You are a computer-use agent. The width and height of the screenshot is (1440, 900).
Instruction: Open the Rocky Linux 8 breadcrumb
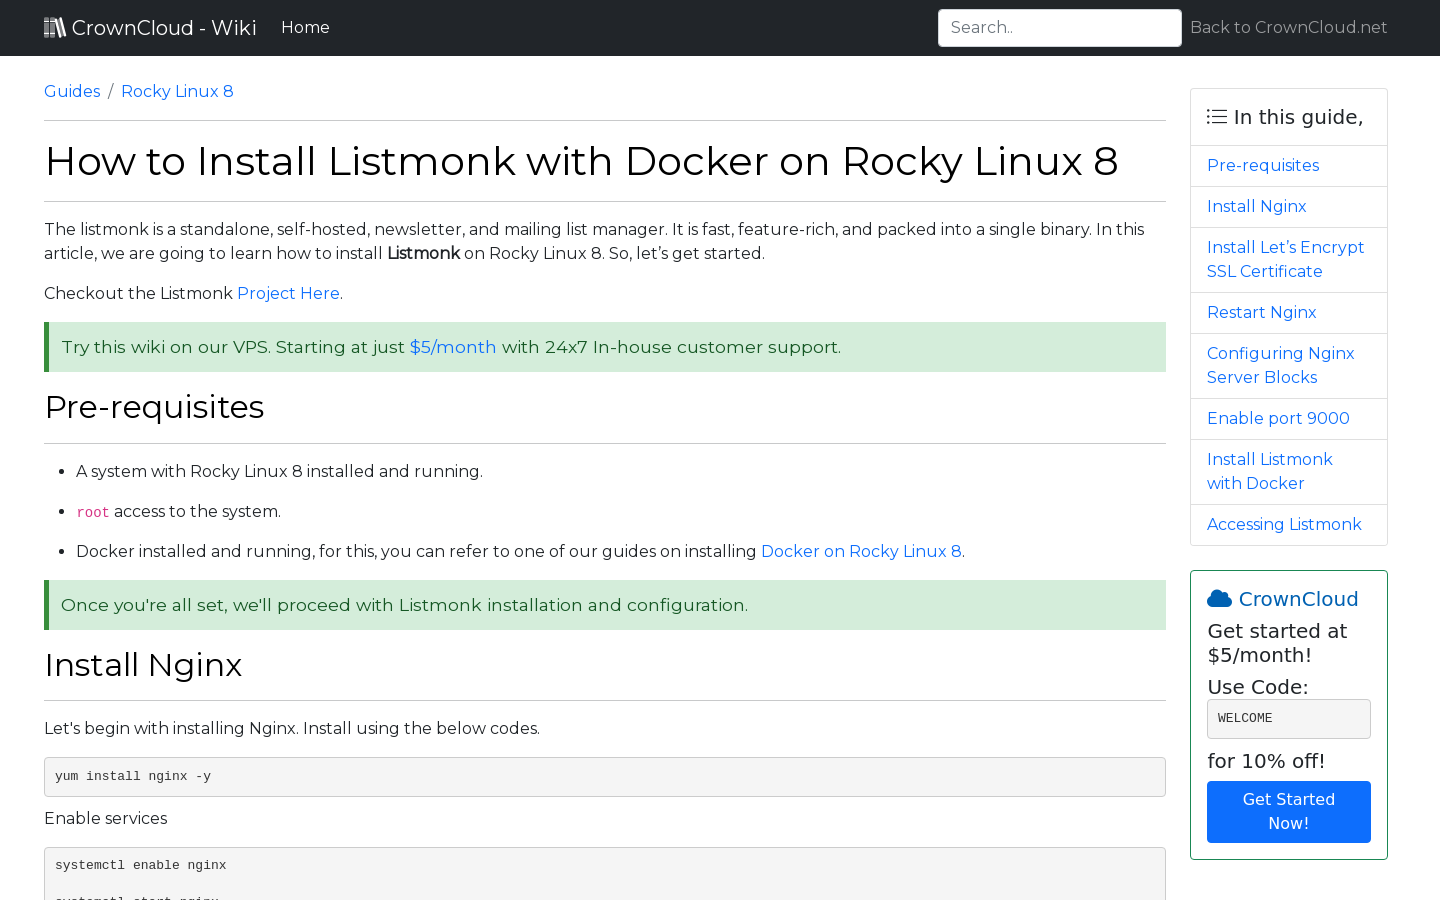(x=177, y=91)
